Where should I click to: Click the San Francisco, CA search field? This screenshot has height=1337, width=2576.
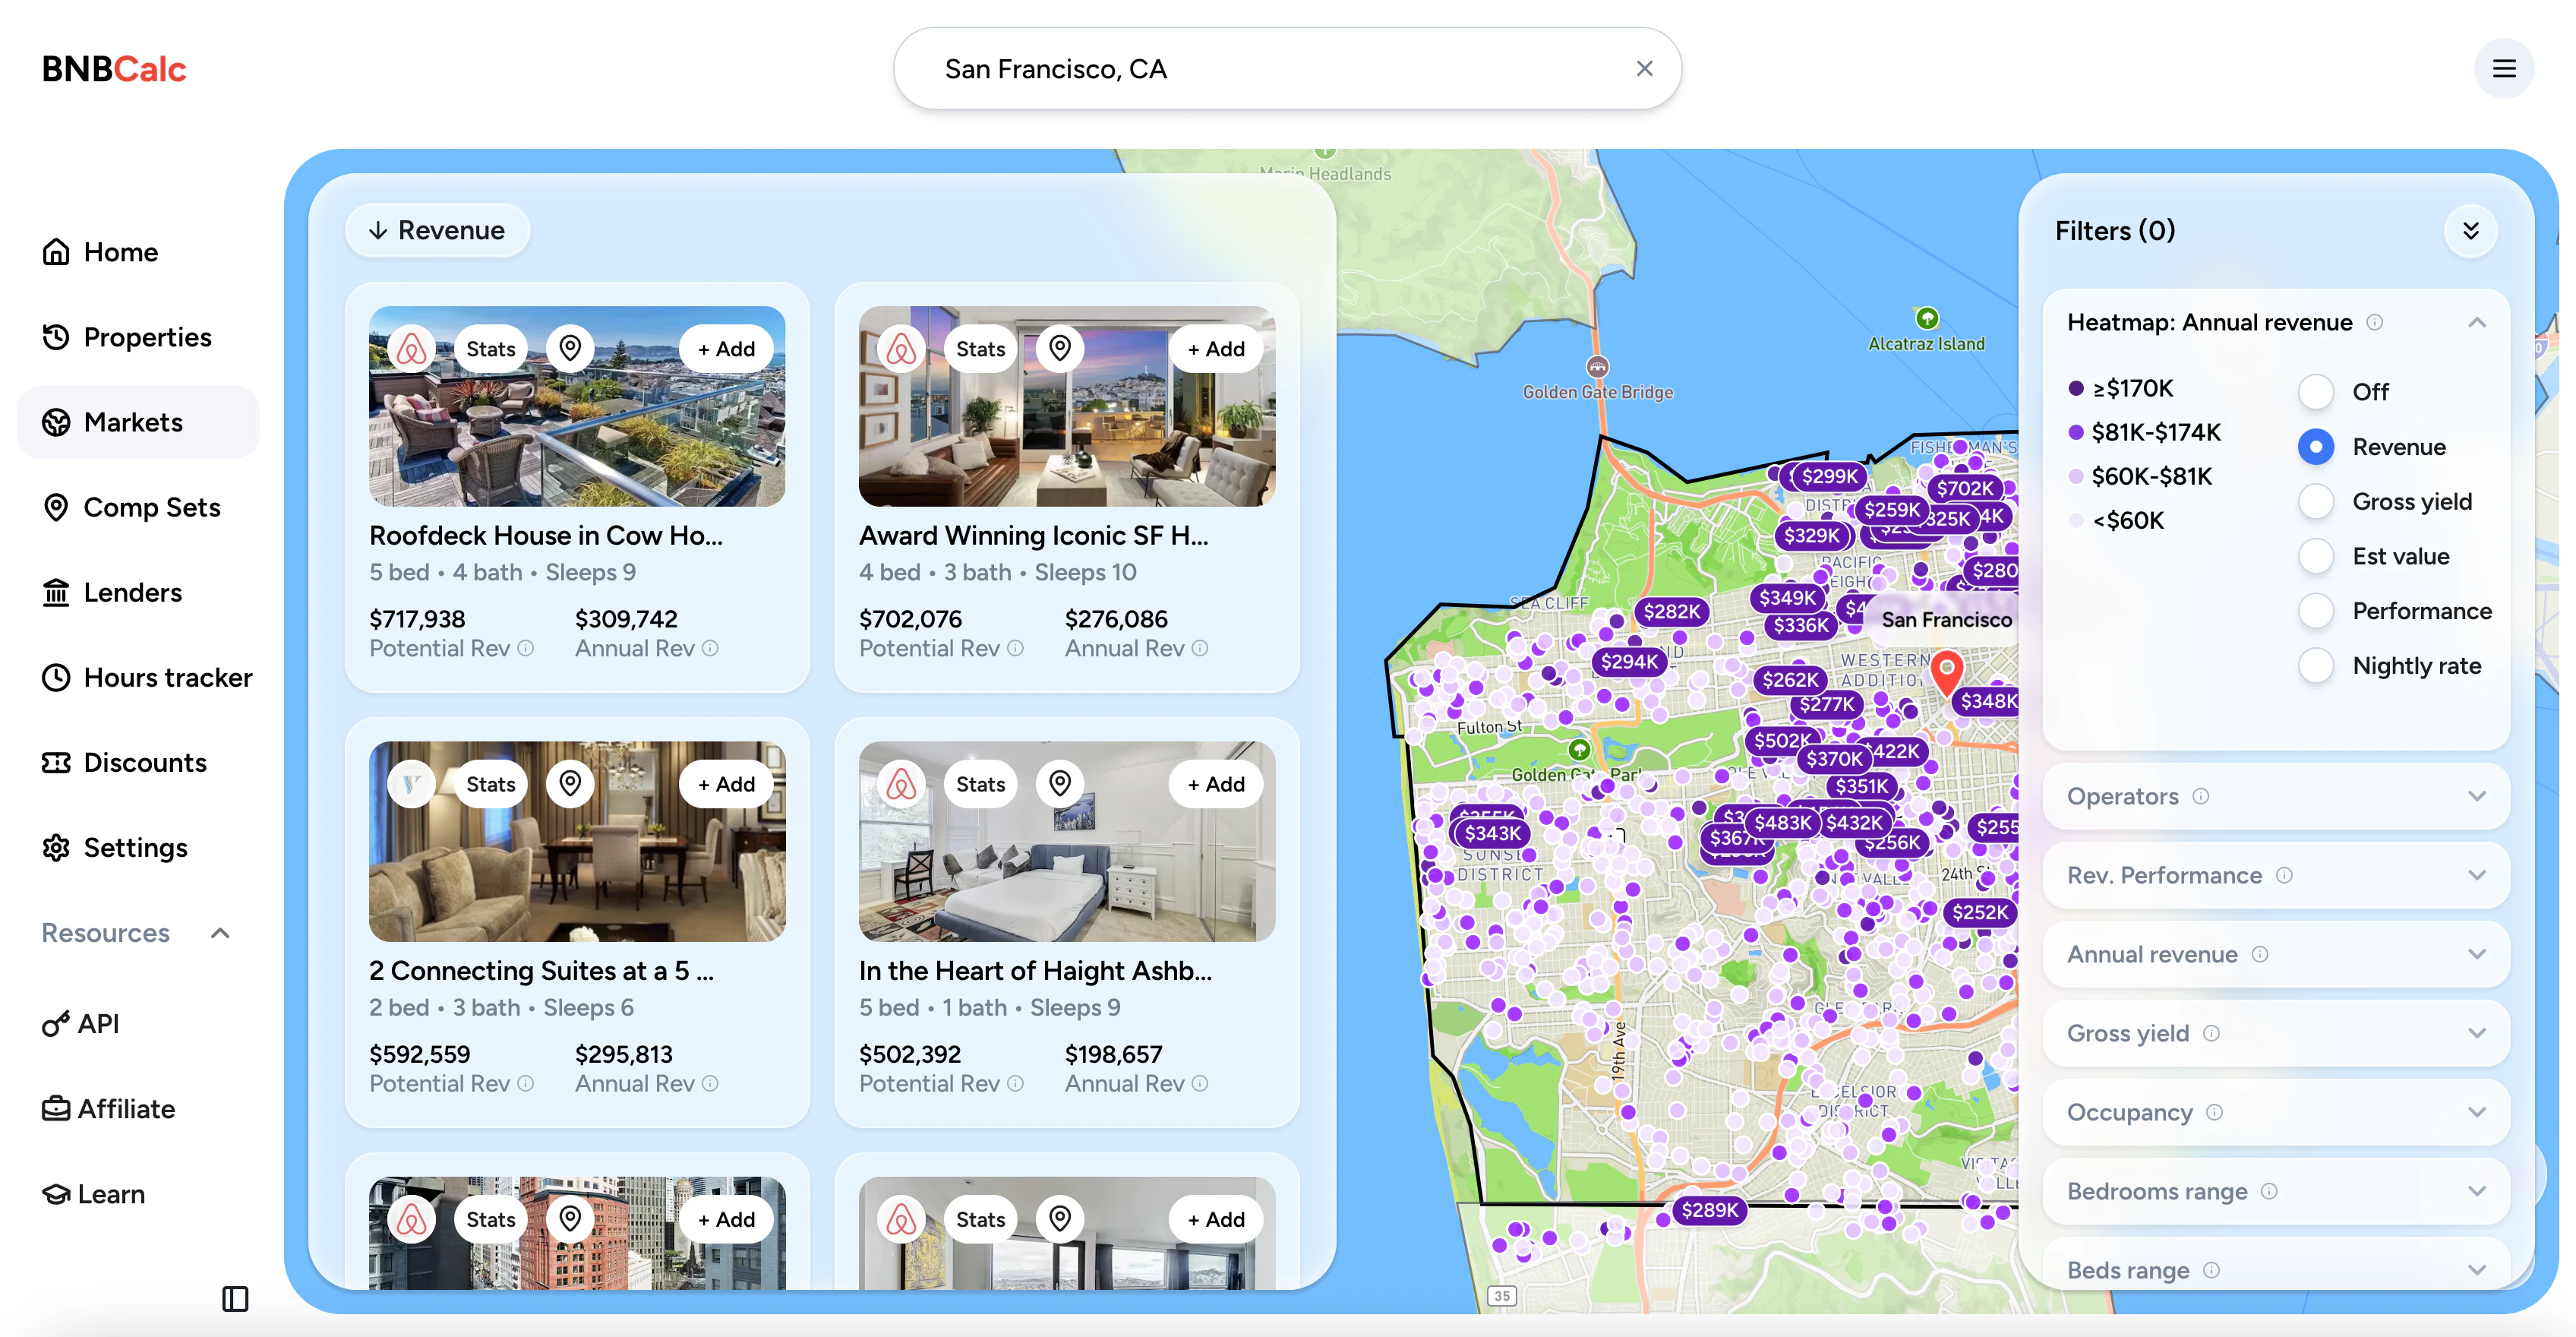pos(1287,69)
